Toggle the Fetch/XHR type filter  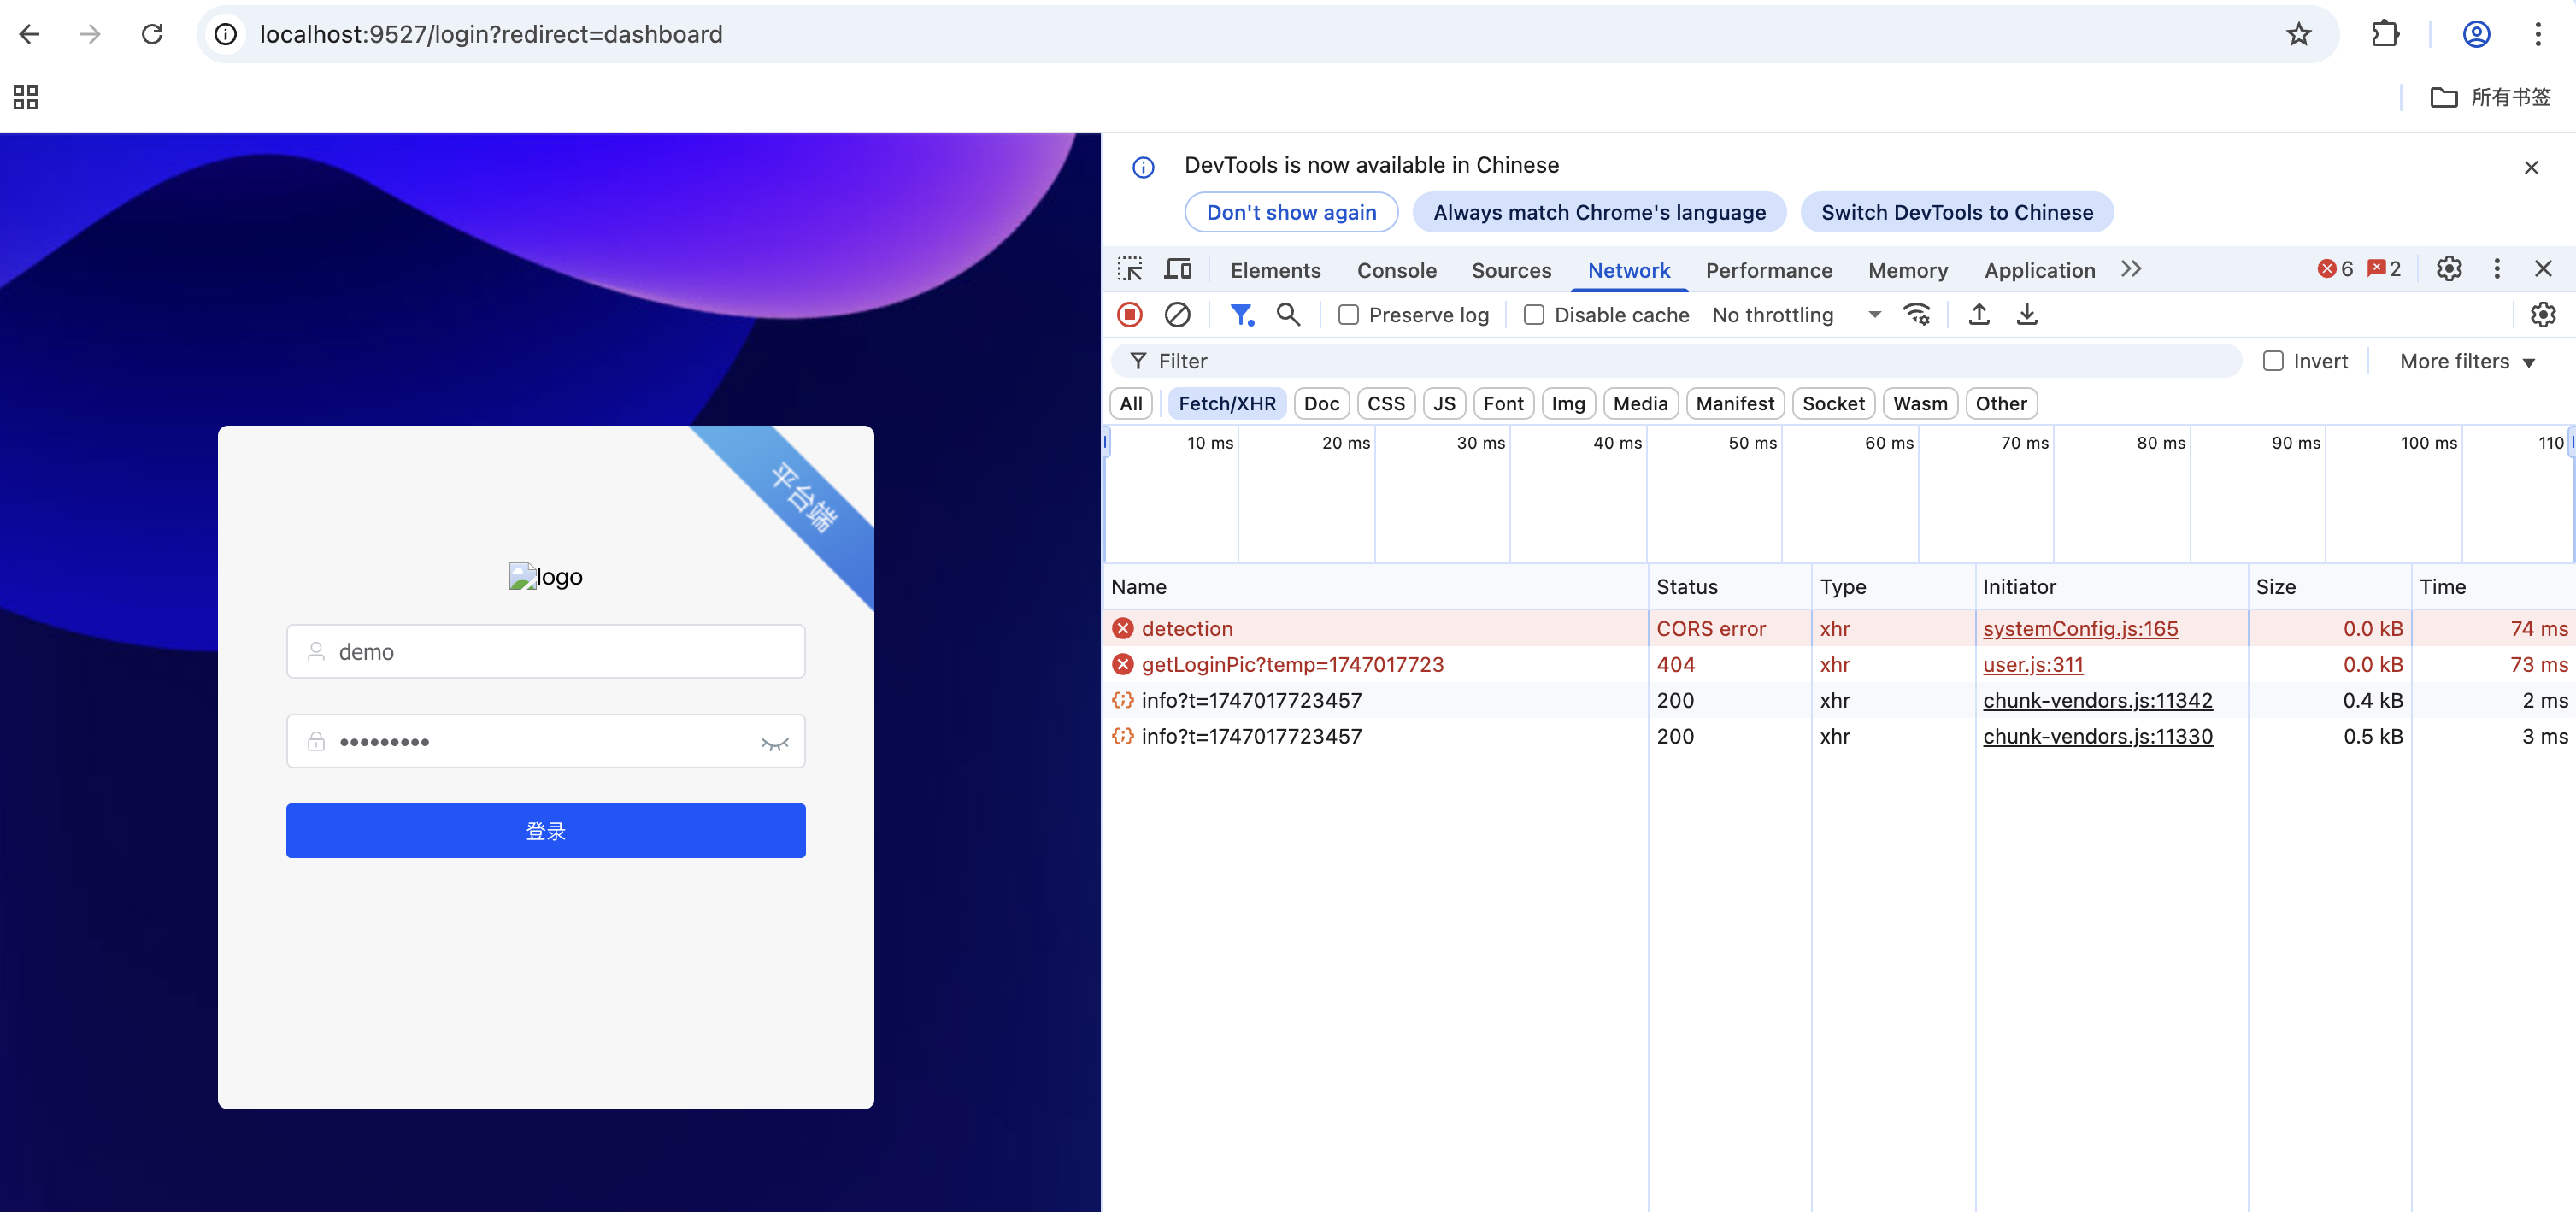(1227, 404)
